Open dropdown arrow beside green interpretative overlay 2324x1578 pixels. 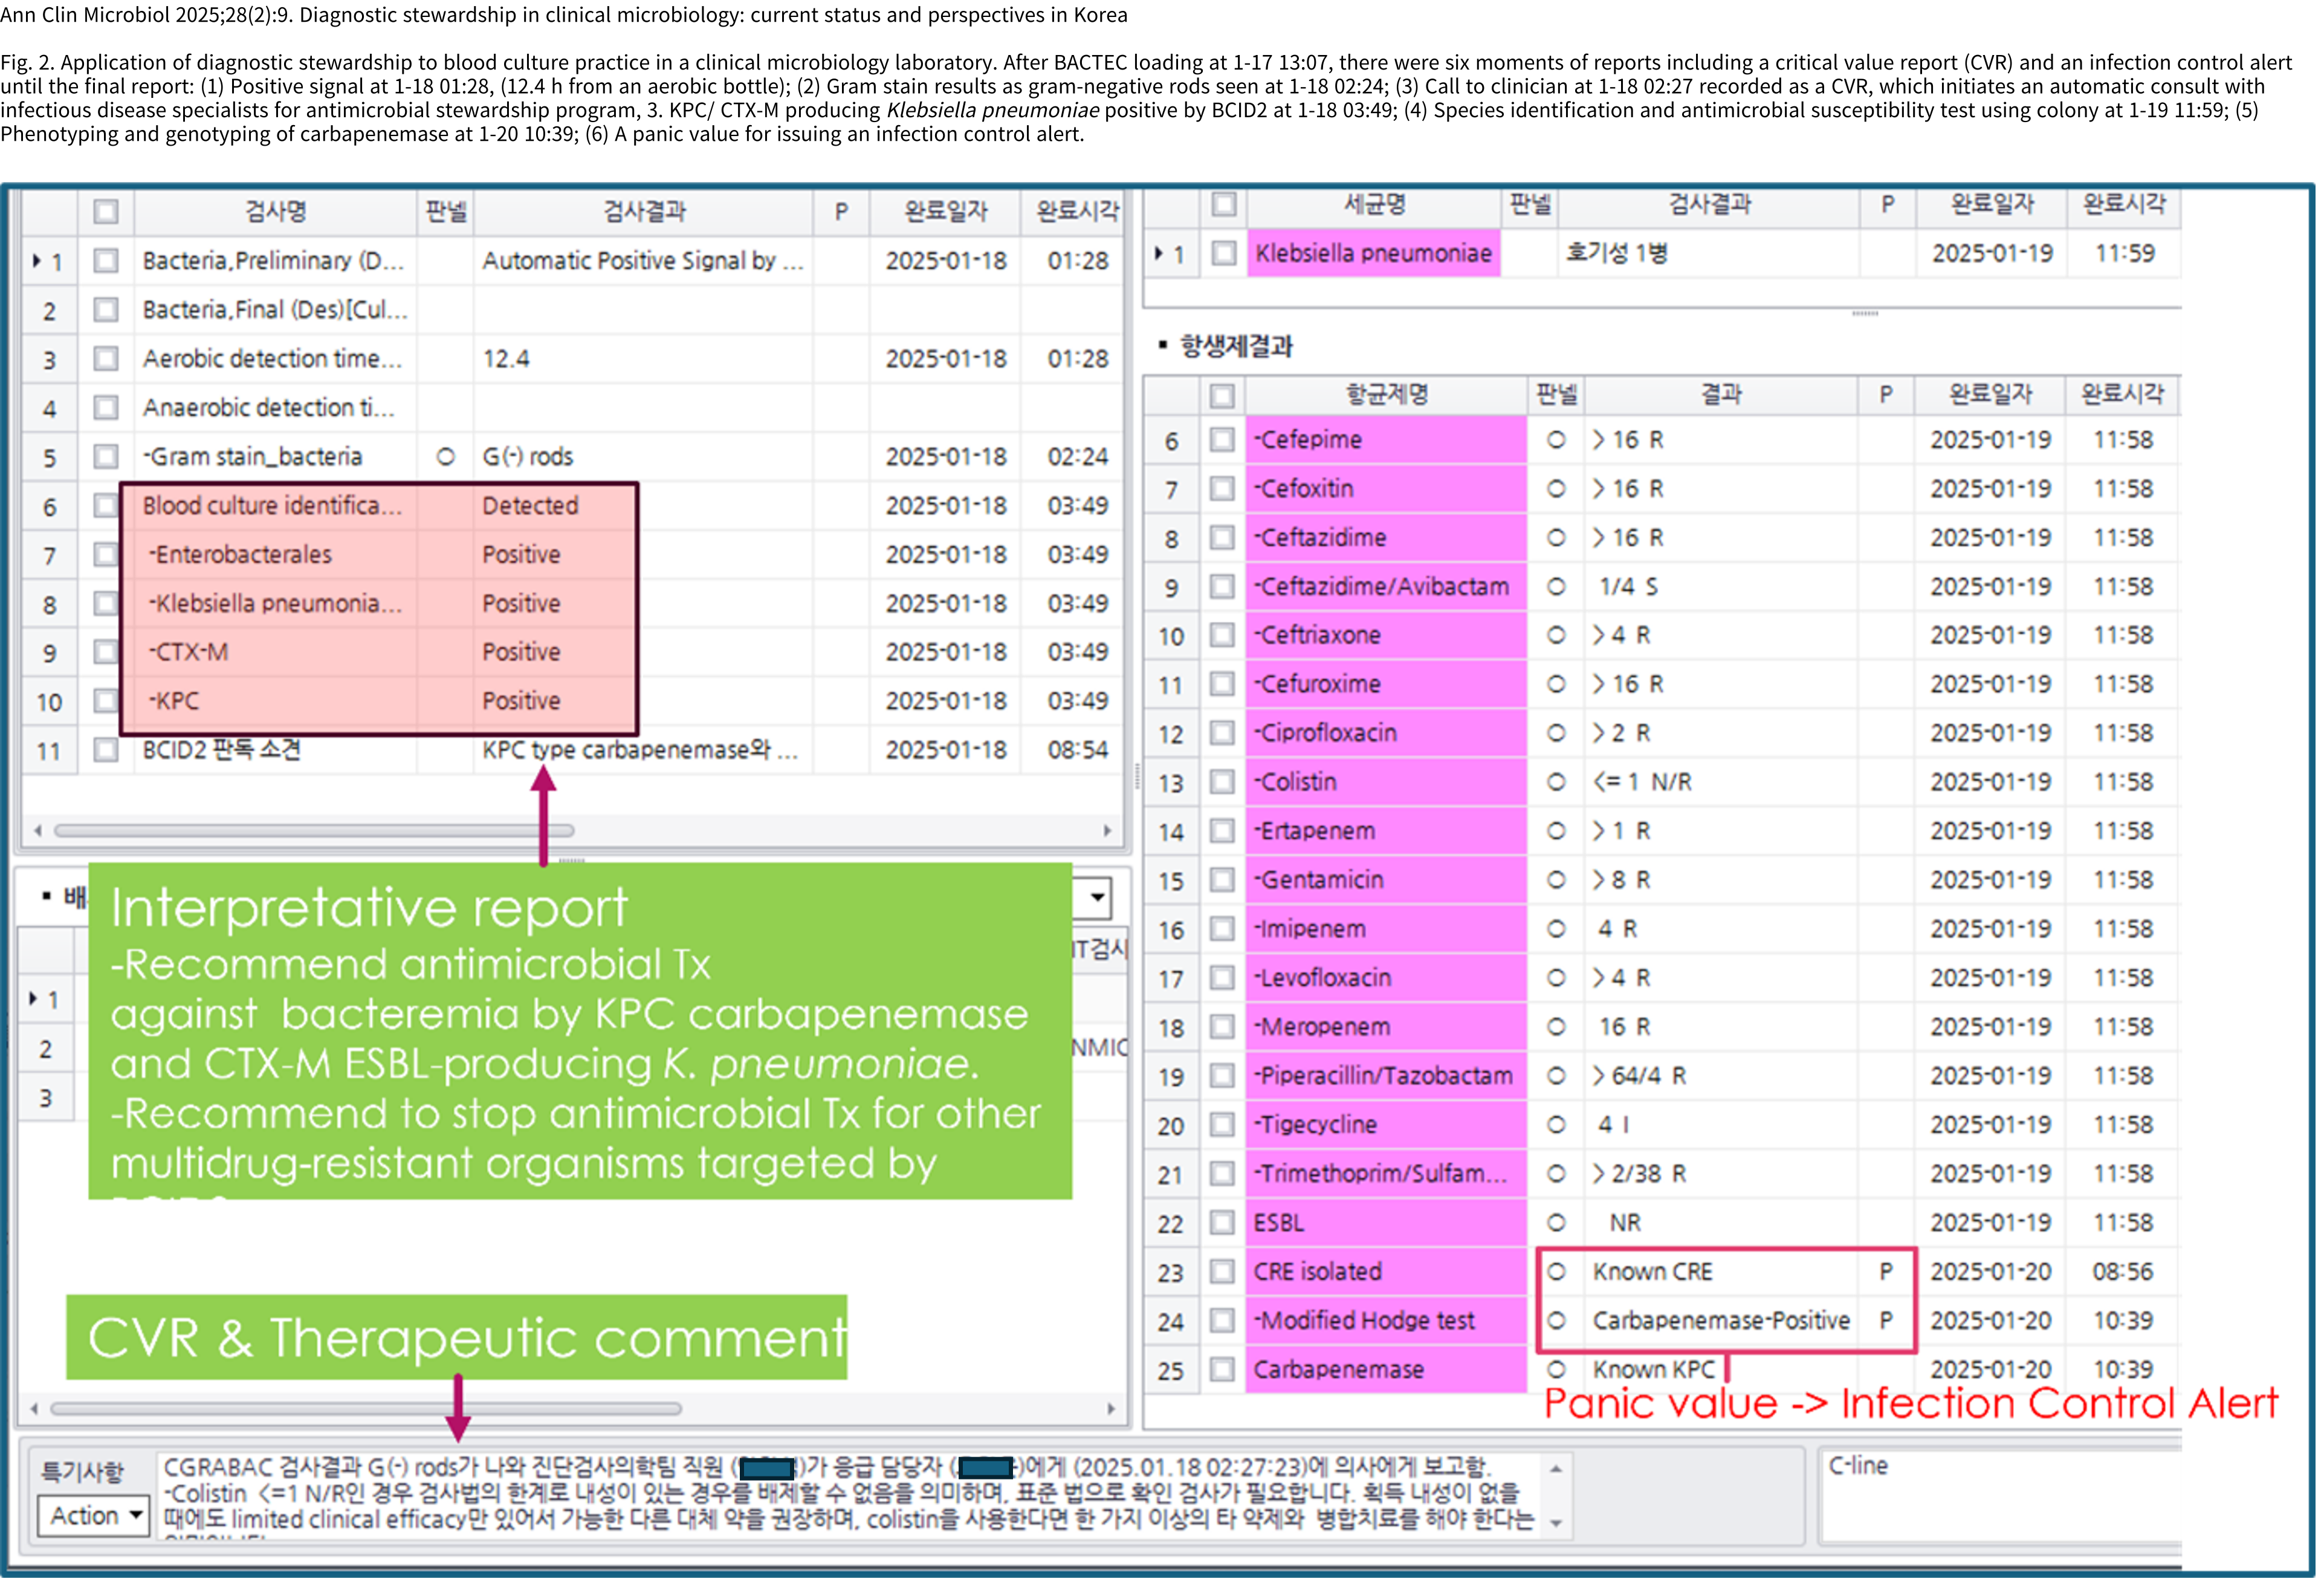pos(1097,897)
